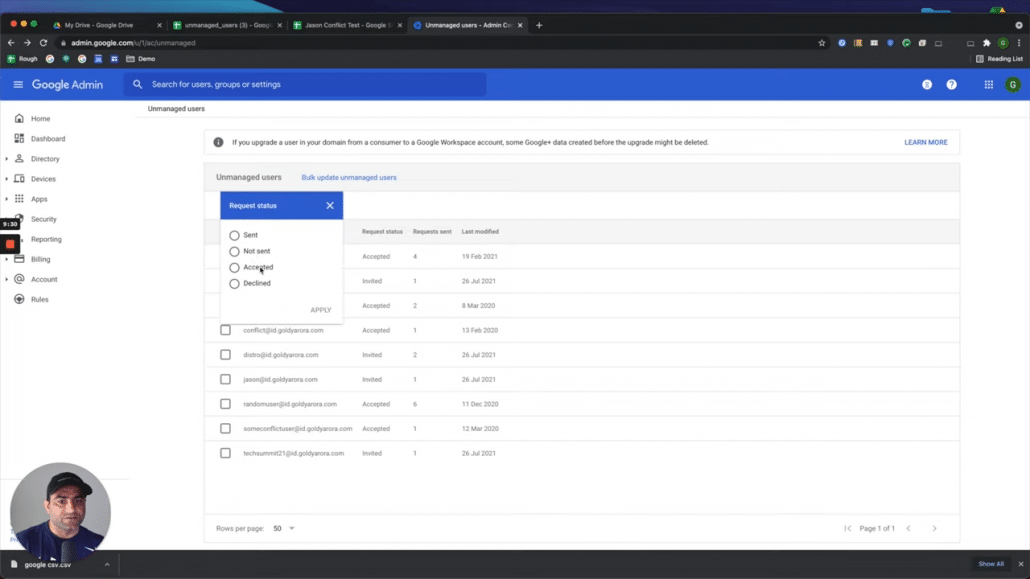Check the conflict@id.goldyarora.com row checkbox

(225, 330)
